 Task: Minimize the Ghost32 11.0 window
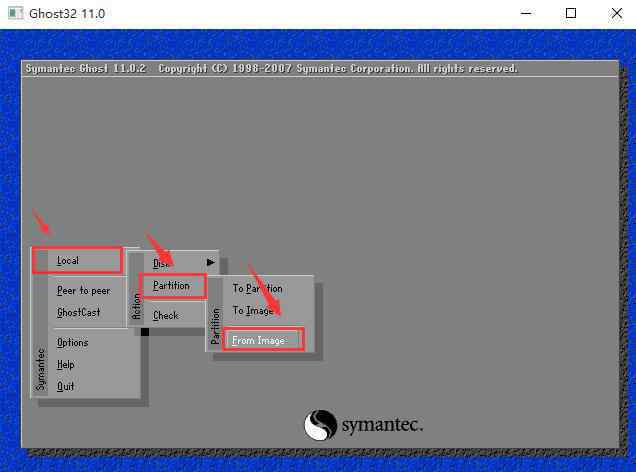tap(526, 13)
